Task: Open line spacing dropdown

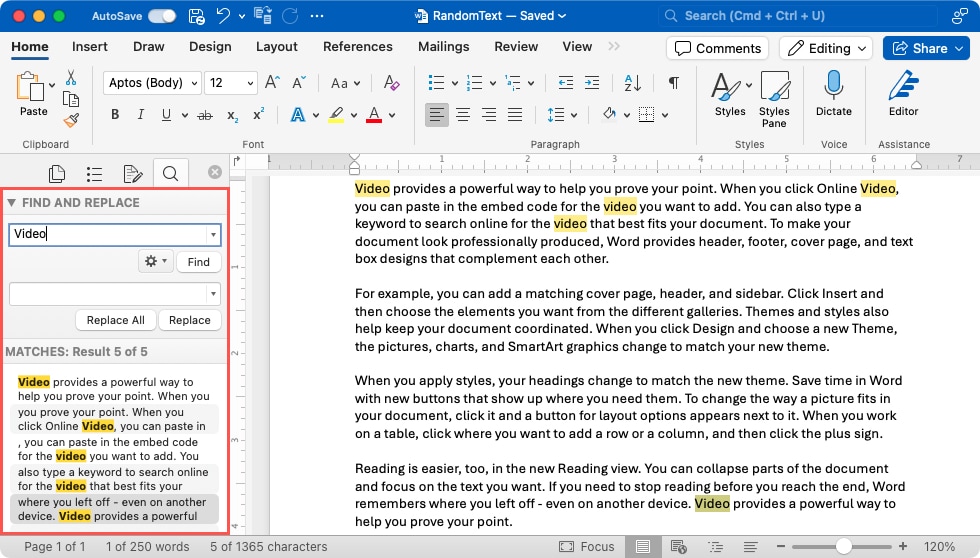Action: coord(574,115)
